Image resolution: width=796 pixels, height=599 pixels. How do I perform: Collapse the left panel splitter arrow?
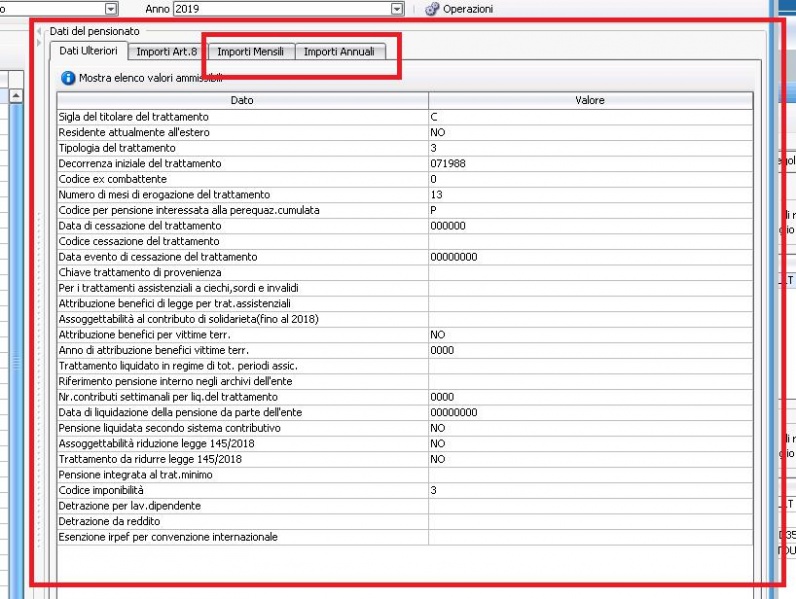coord(39,31)
